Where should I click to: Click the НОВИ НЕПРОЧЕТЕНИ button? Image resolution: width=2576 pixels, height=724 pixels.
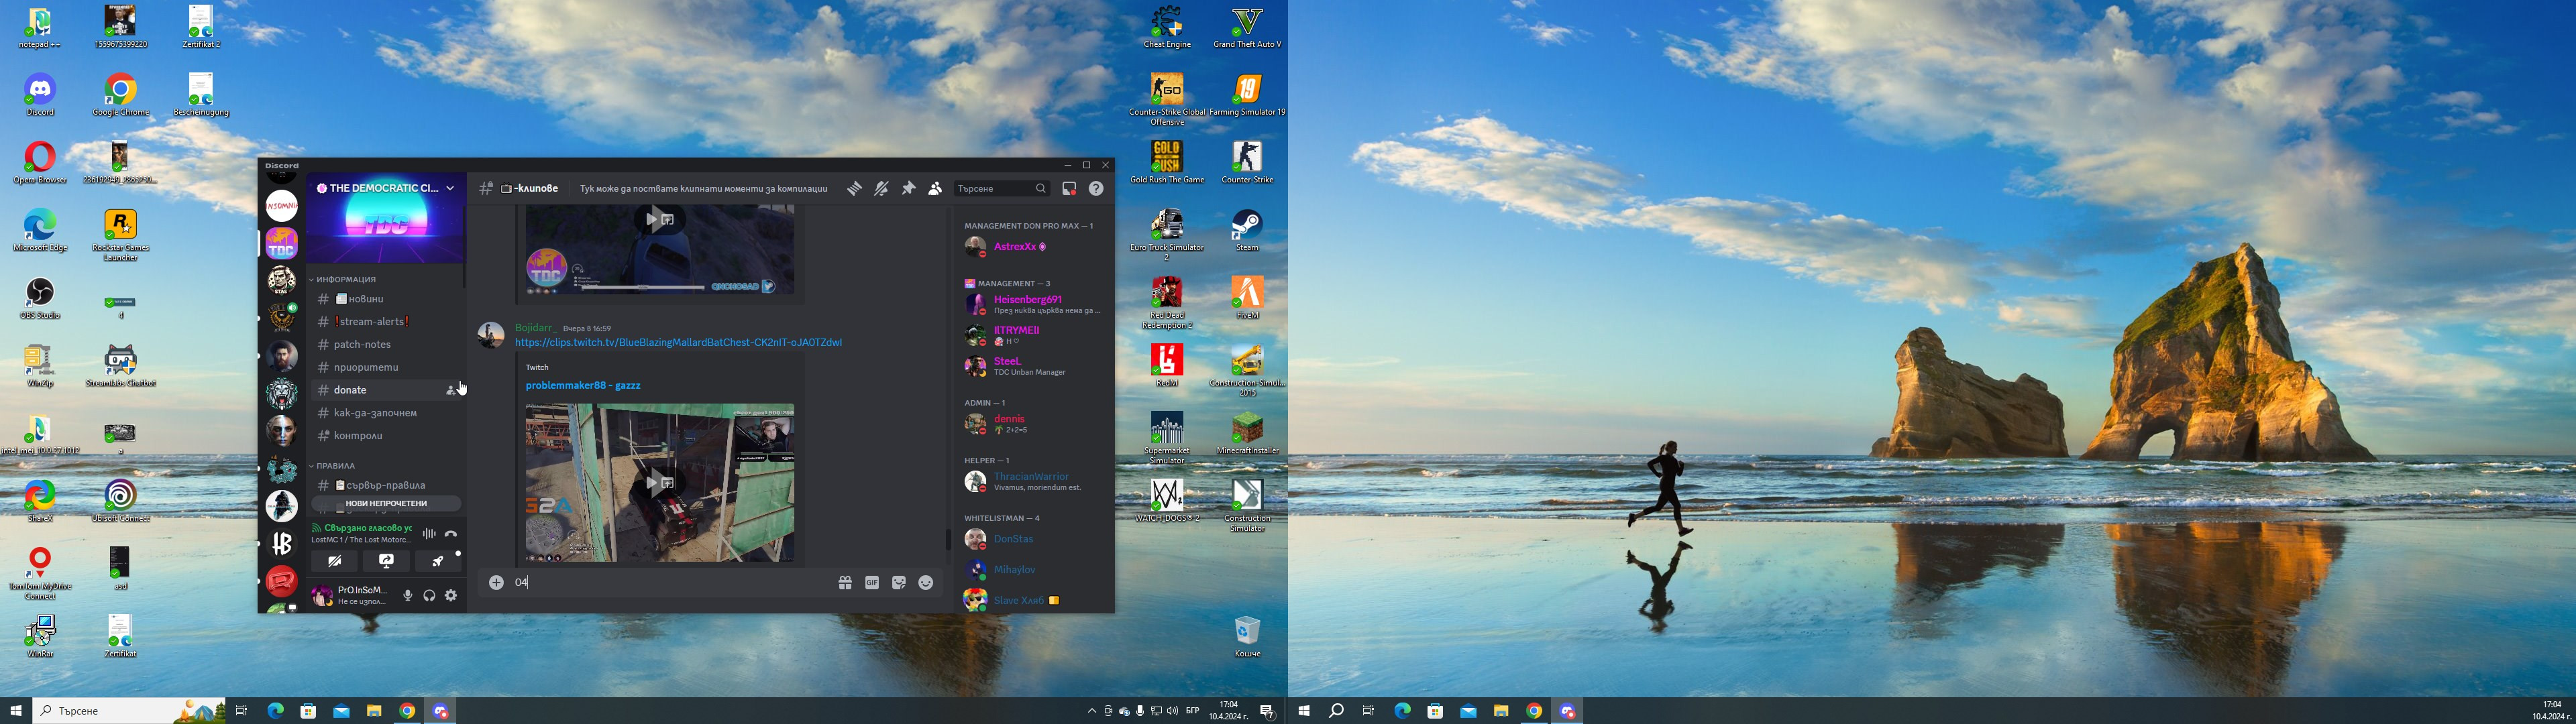tap(386, 504)
